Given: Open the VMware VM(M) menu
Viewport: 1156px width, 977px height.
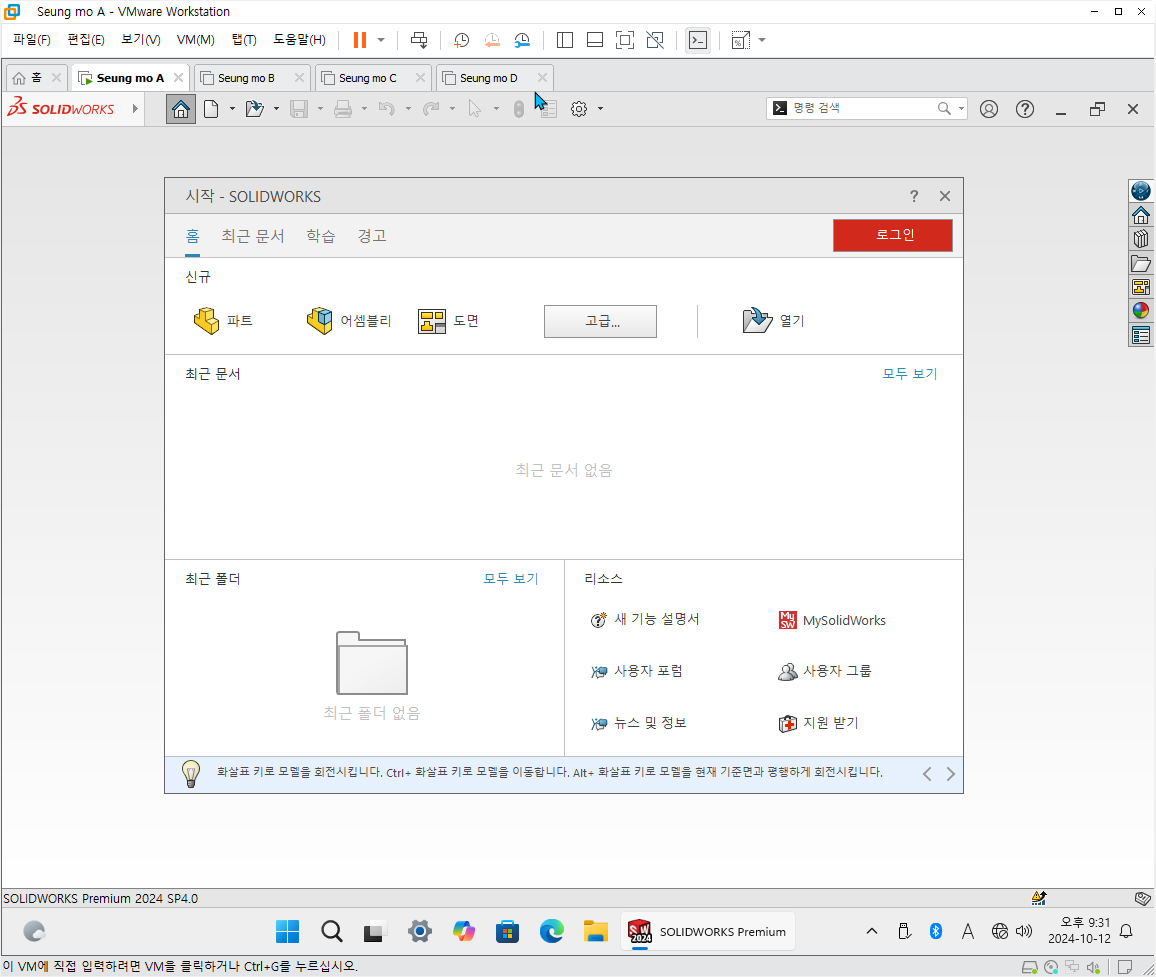Looking at the screenshot, I should 195,40.
